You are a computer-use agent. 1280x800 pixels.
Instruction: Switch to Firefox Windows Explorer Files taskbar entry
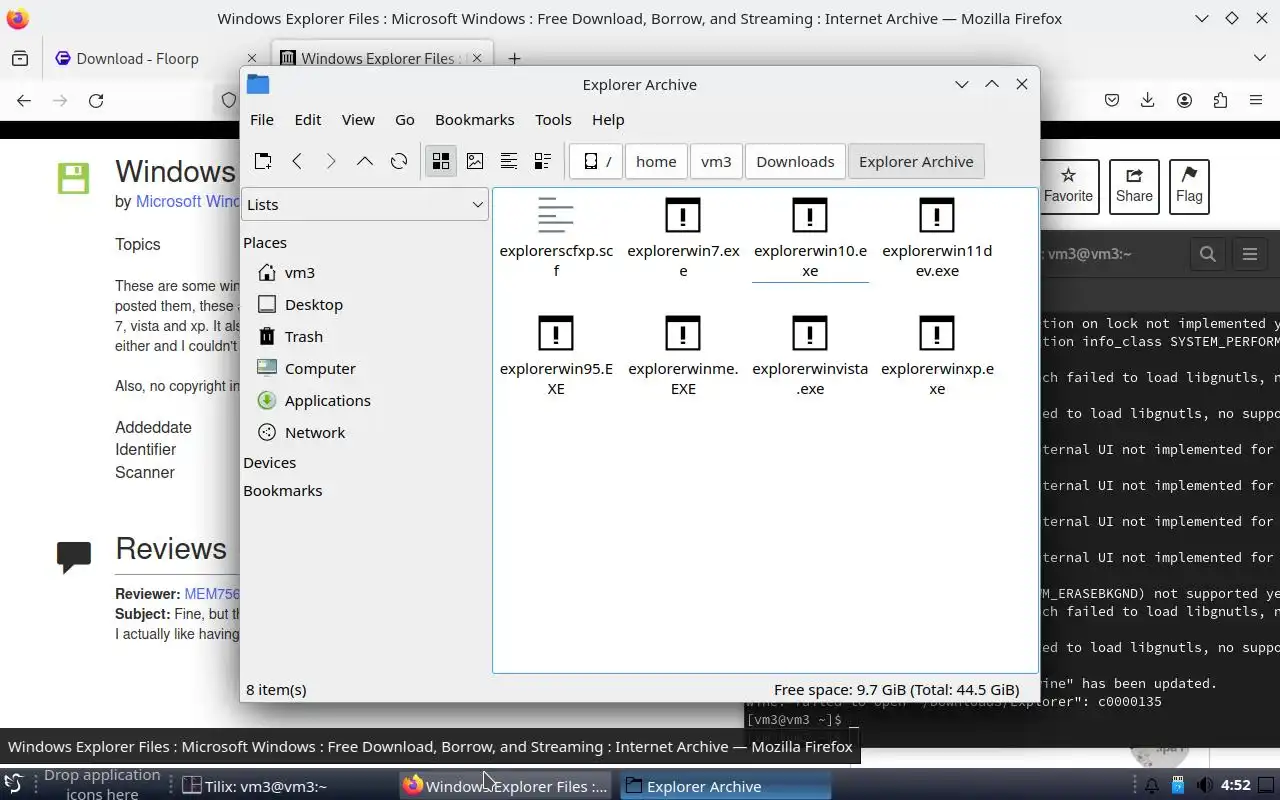click(506, 786)
